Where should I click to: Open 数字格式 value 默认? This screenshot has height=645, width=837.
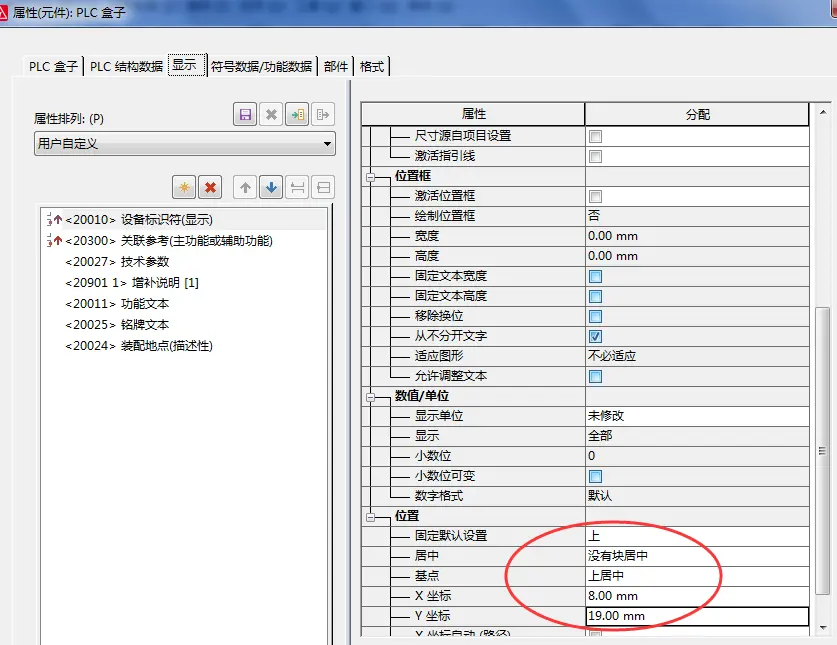pos(697,496)
